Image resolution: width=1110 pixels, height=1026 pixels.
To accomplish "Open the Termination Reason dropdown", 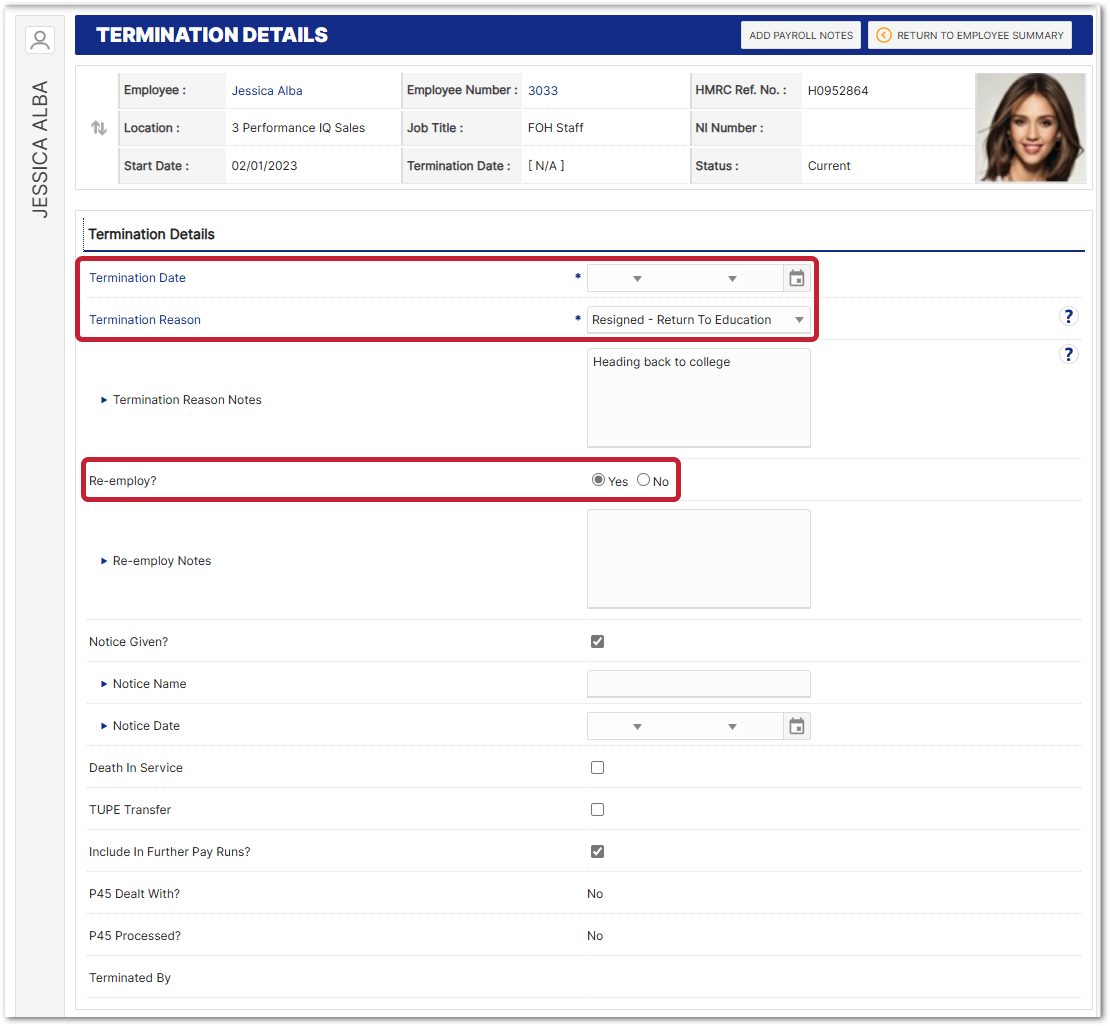I will 698,320.
